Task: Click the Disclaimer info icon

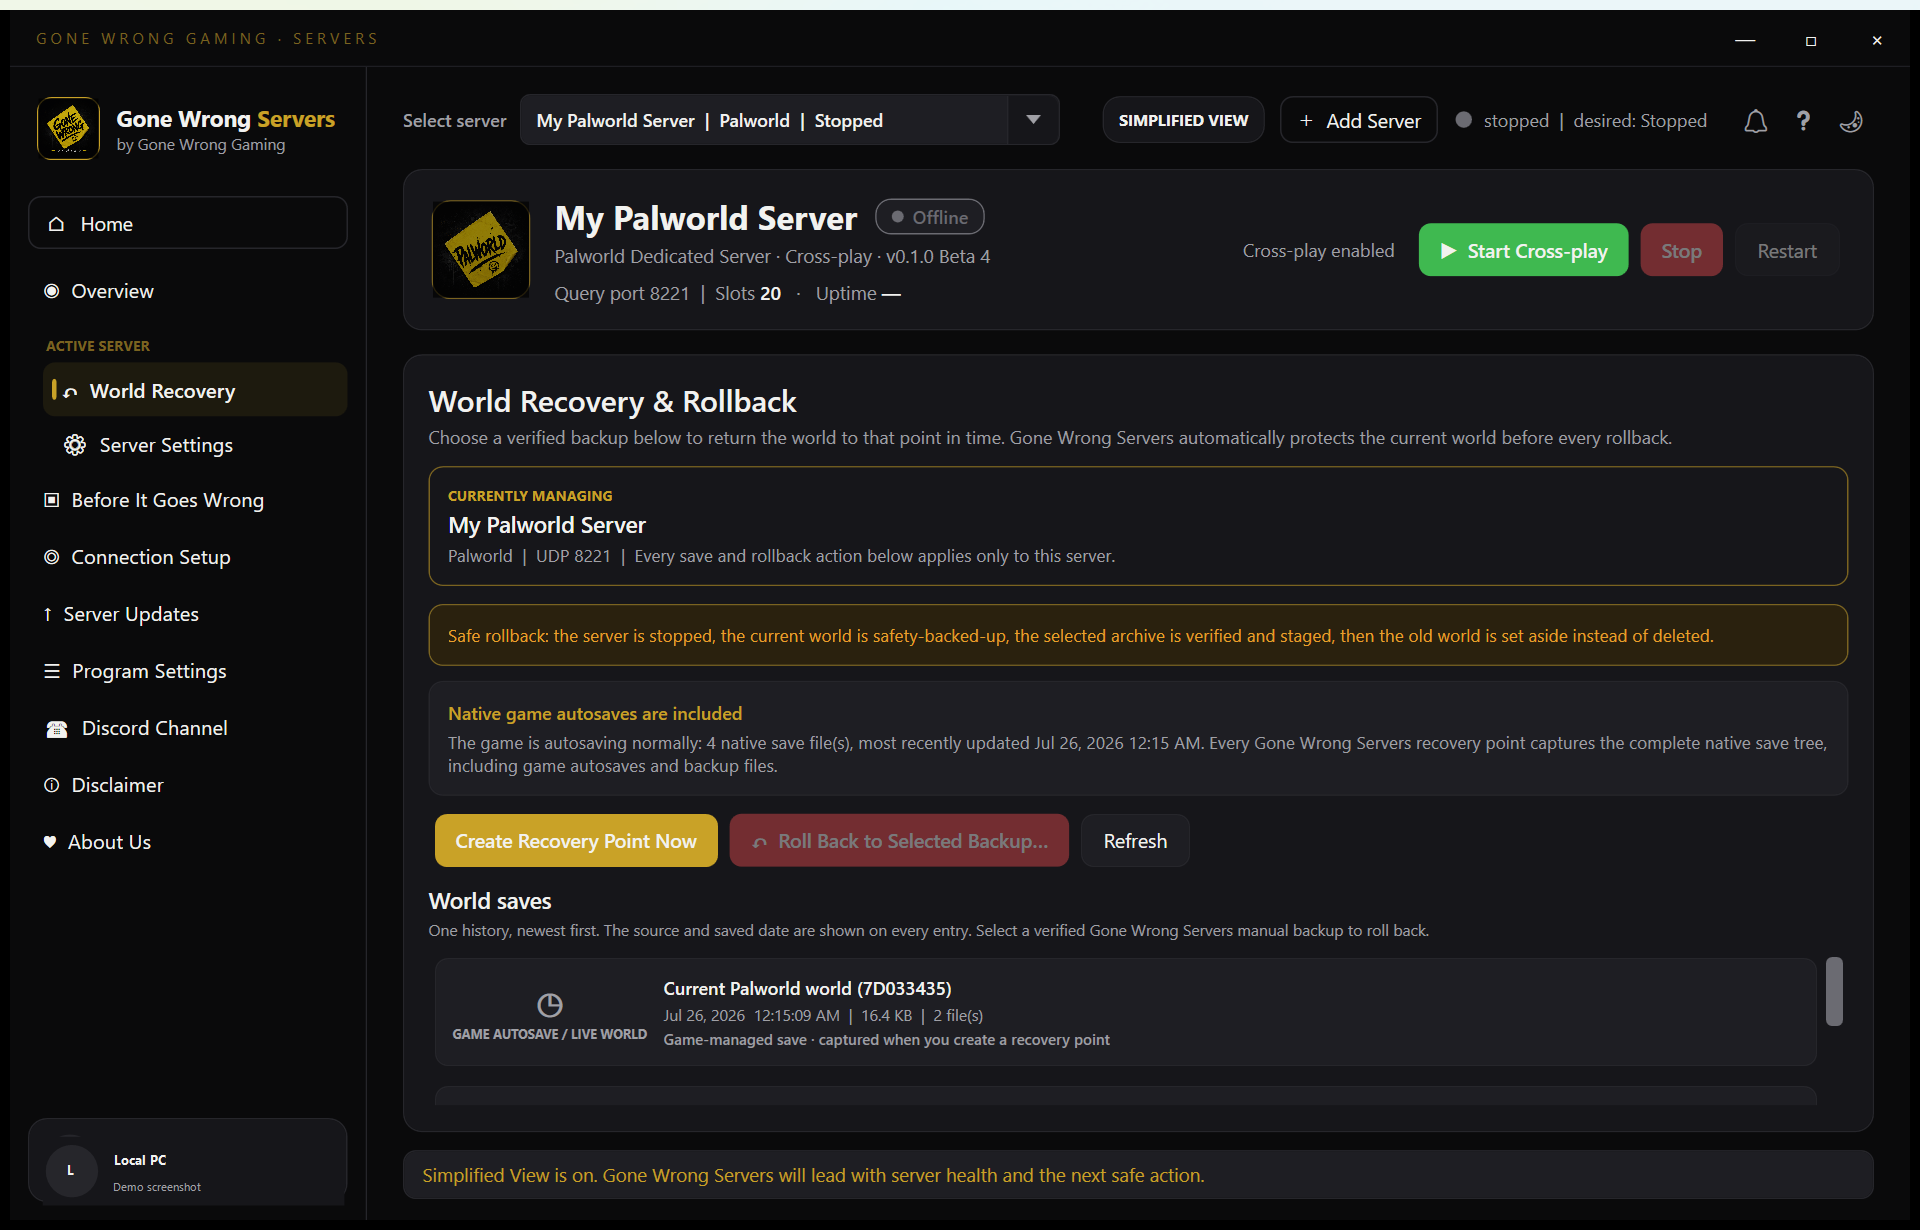Action: tap(51, 785)
